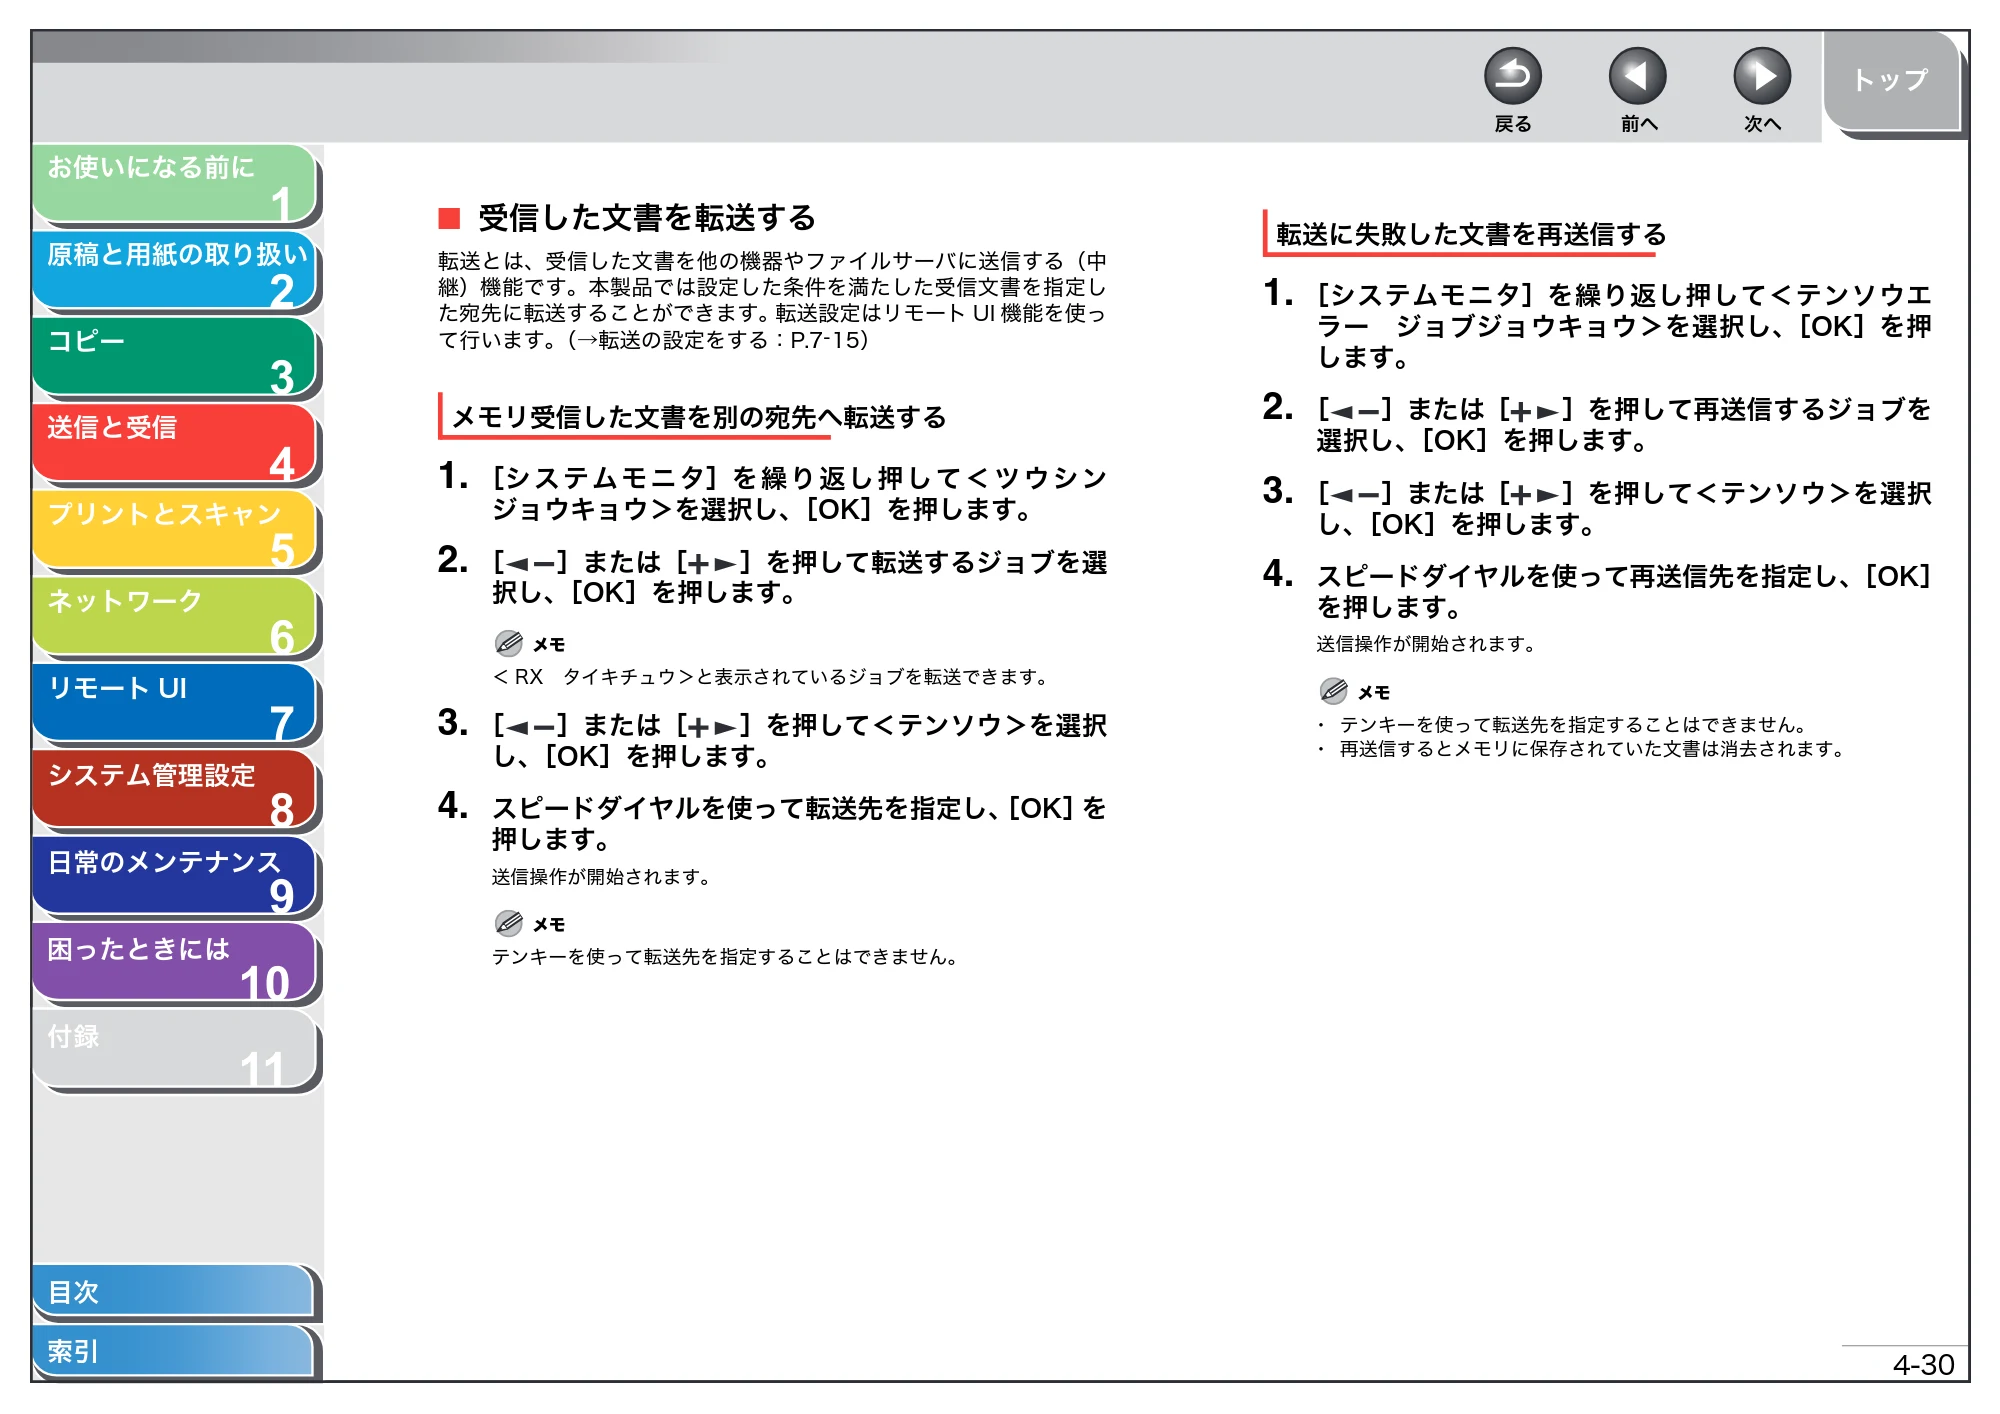Go to the 目次 table of contents
Screen dimensions: 2000x1414
click(174, 1292)
